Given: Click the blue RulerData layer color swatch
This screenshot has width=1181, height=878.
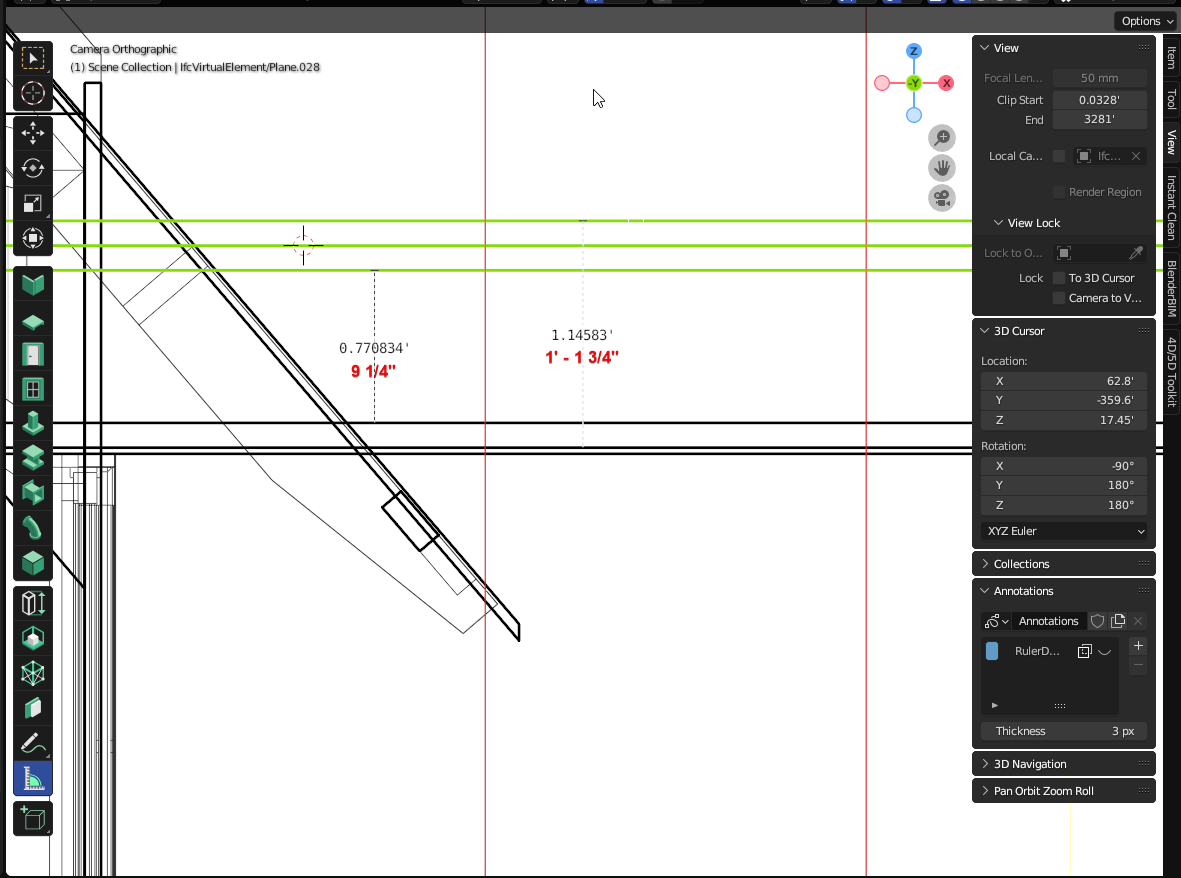Looking at the screenshot, I should point(992,651).
